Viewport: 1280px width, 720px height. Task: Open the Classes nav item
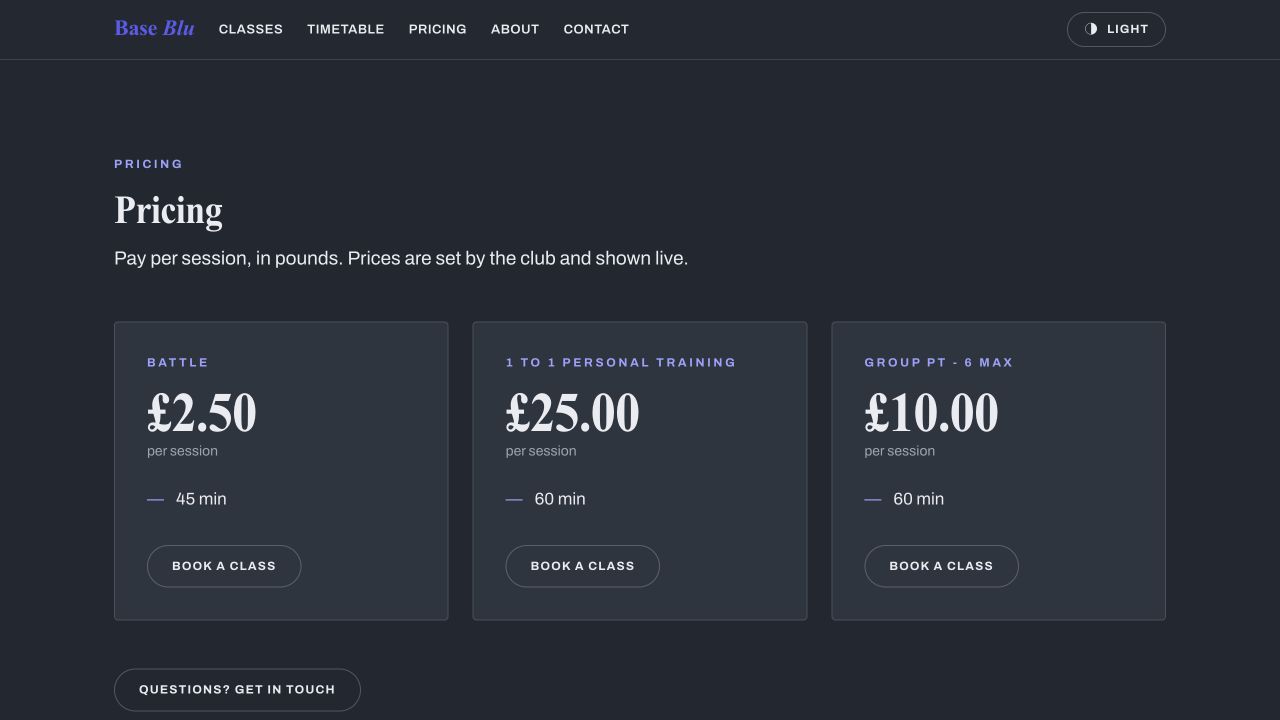pos(251,29)
